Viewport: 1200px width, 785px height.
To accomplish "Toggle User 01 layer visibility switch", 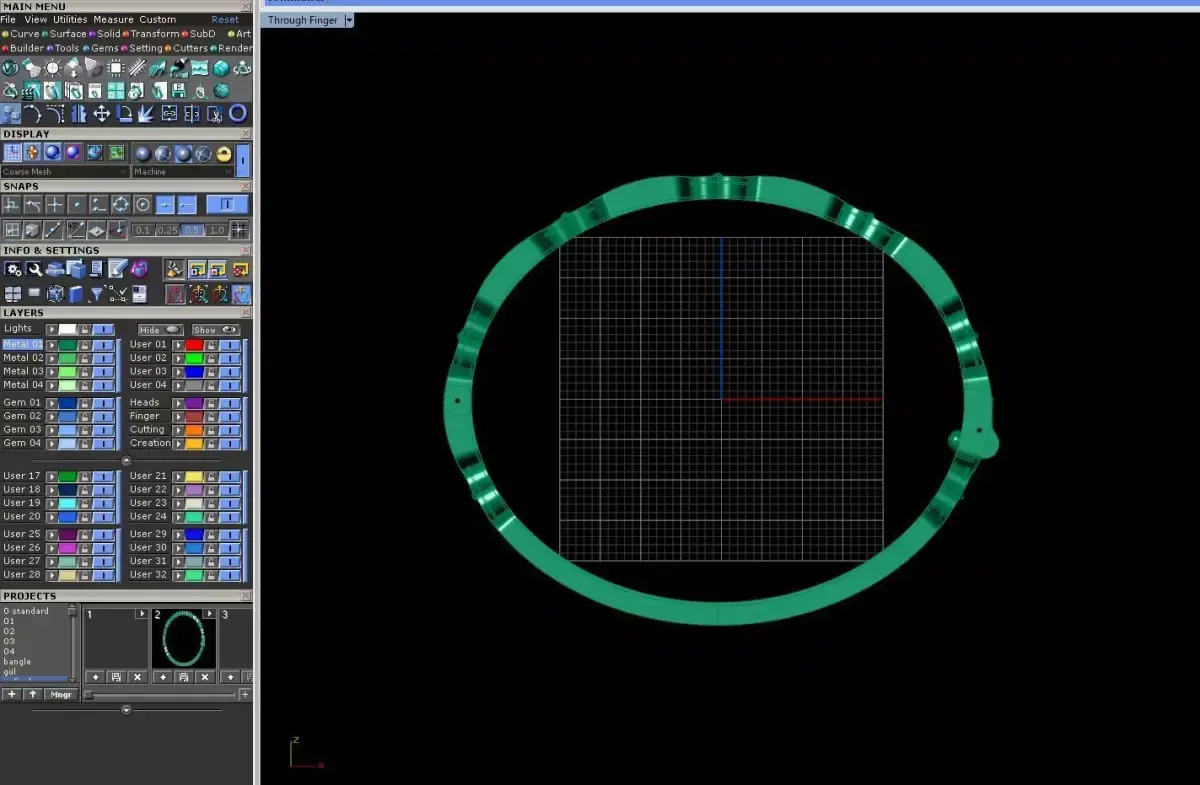I will click(x=230, y=345).
